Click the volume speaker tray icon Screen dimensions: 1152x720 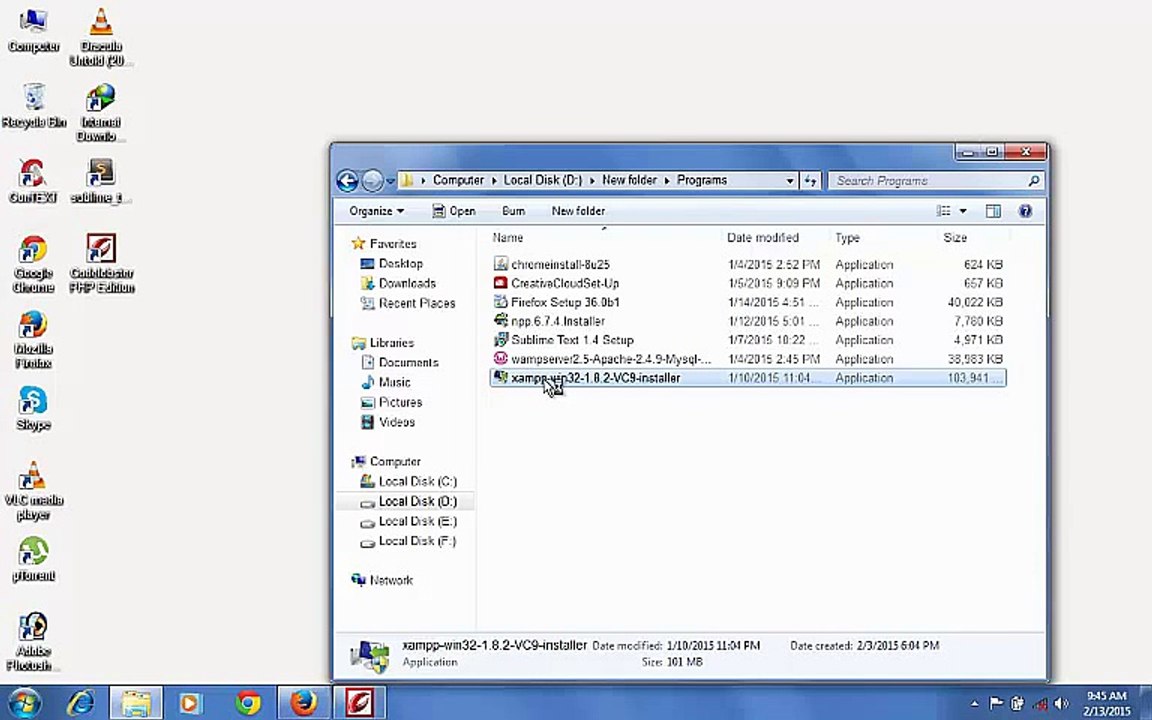[1061, 704]
